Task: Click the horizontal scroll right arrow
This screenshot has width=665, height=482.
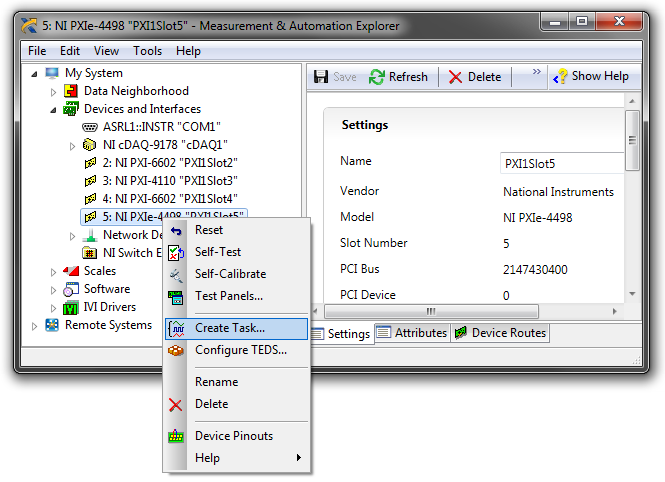Action: pyautogui.click(x=615, y=311)
